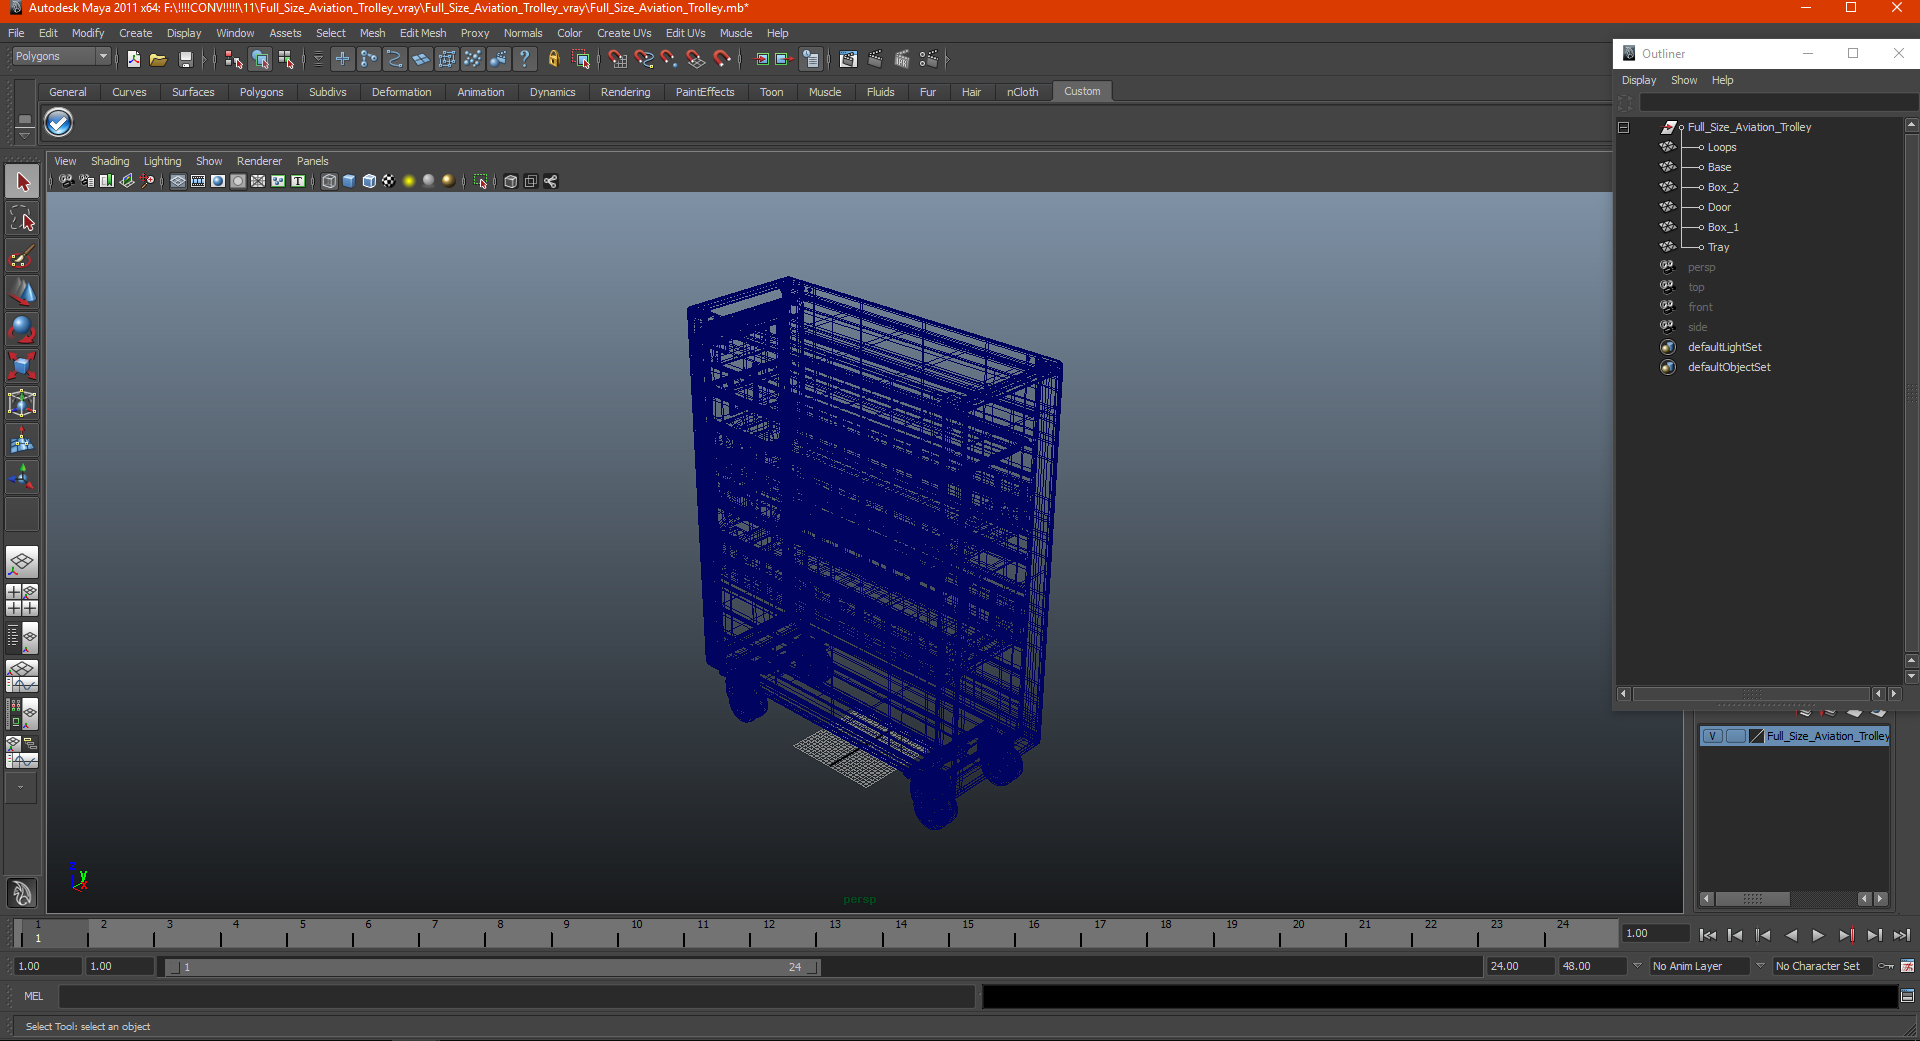Switch to four view layout
The image size is (1920, 1041).
tap(22, 600)
